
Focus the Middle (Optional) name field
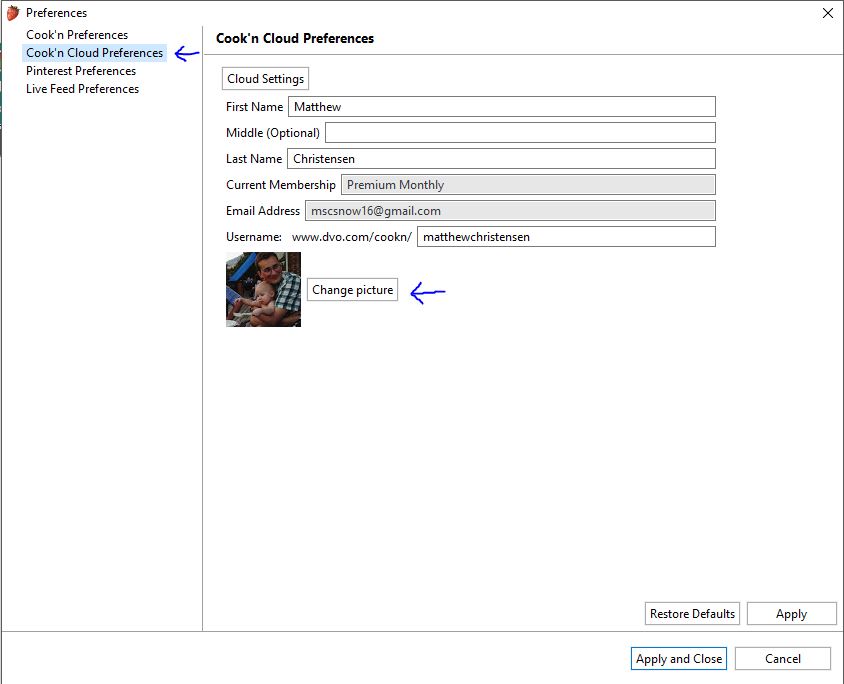520,132
